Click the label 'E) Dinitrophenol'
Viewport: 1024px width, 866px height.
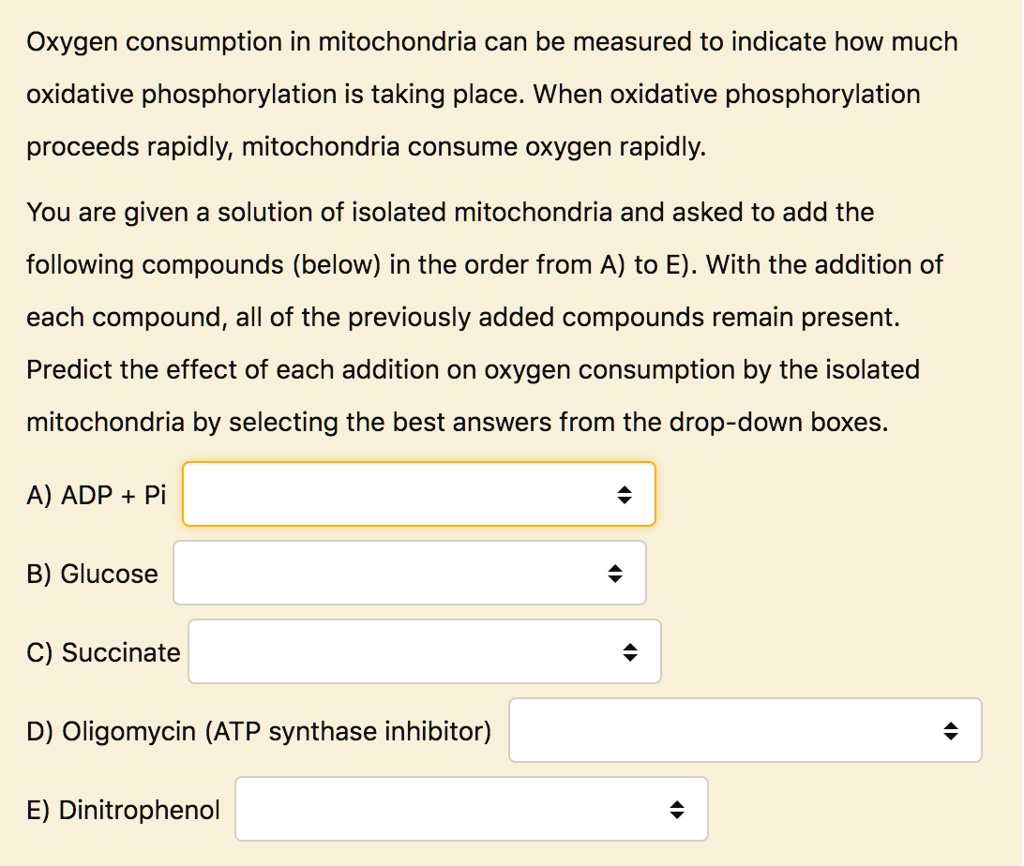point(123,809)
